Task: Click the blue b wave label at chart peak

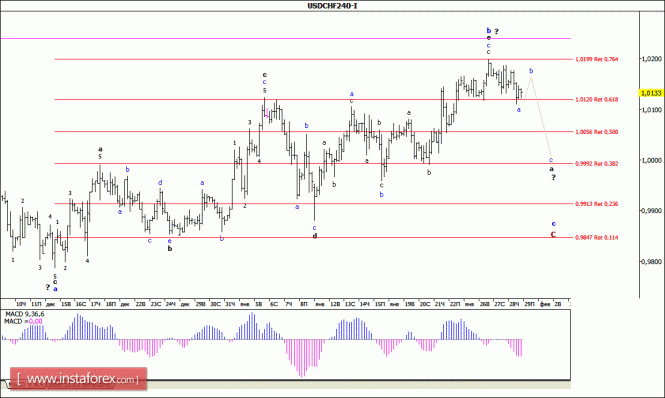Action: pyautogui.click(x=489, y=31)
